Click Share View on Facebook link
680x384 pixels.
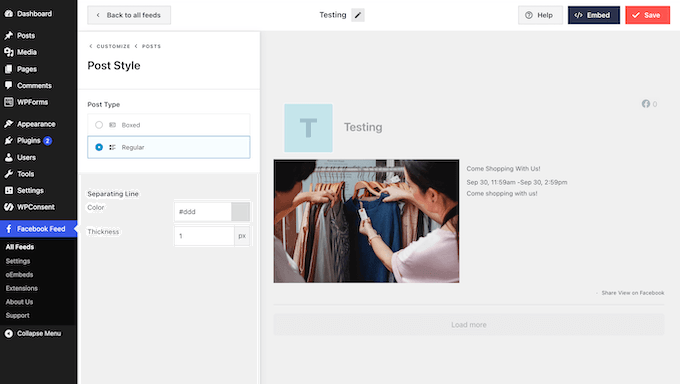(633, 293)
